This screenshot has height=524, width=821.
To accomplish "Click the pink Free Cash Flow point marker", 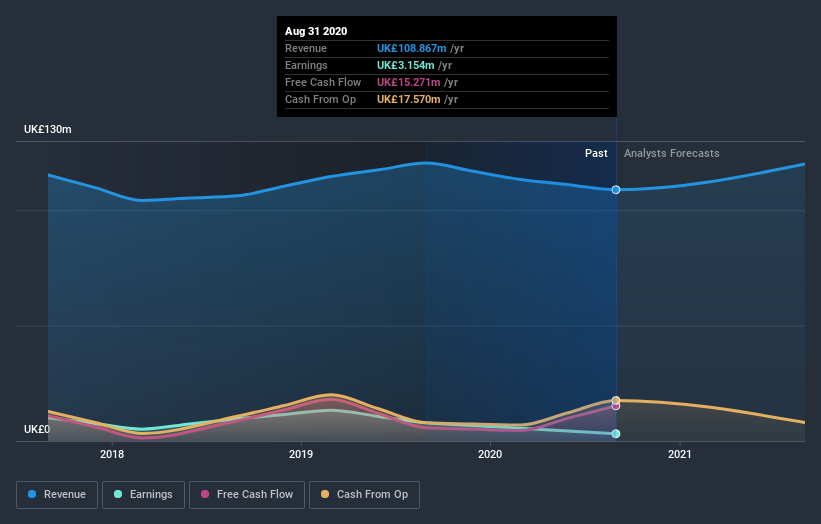I will click(616, 406).
